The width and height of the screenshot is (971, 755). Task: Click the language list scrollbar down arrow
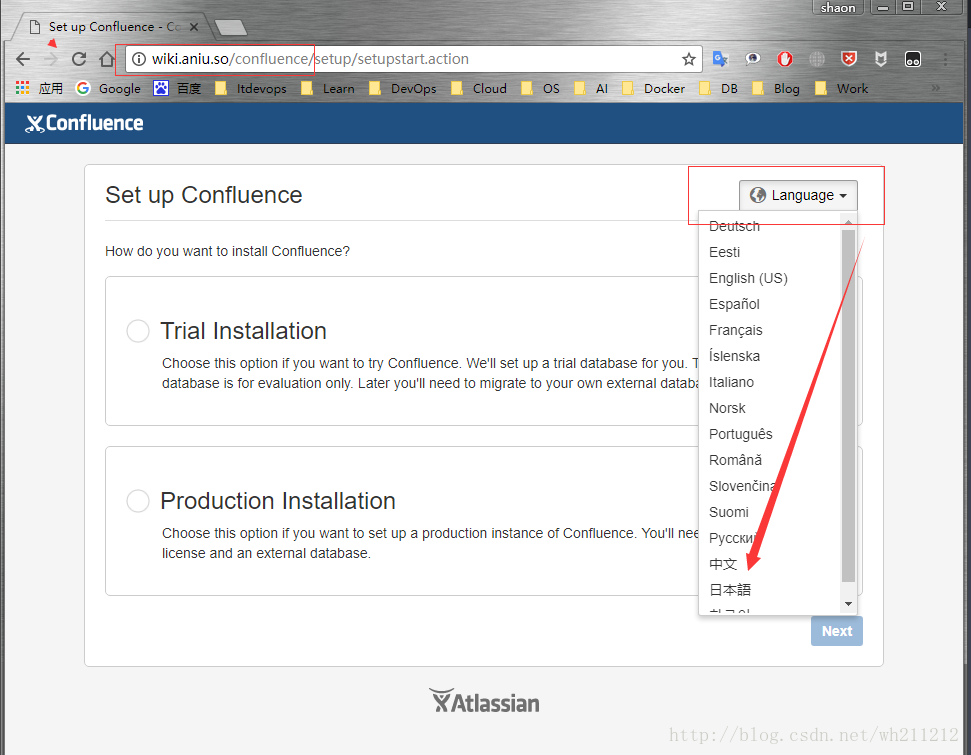[849, 604]
